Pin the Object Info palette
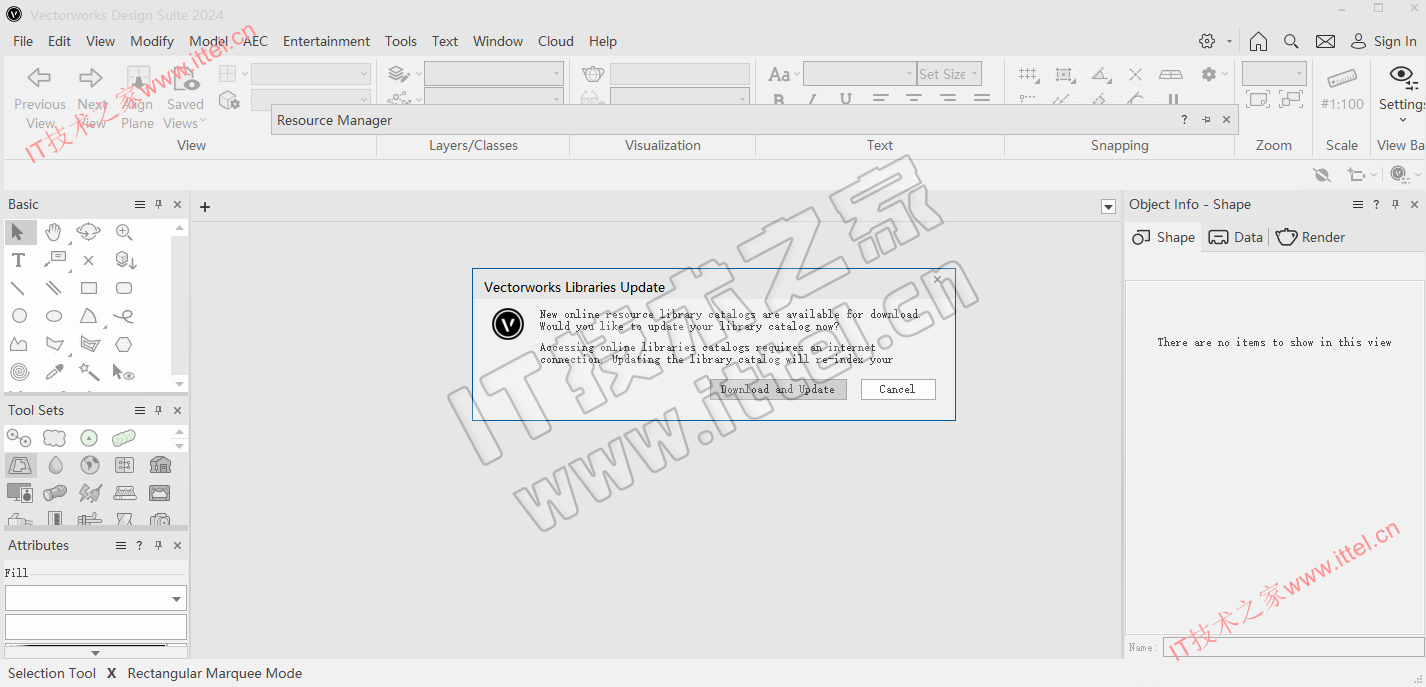 [1395, 204]
